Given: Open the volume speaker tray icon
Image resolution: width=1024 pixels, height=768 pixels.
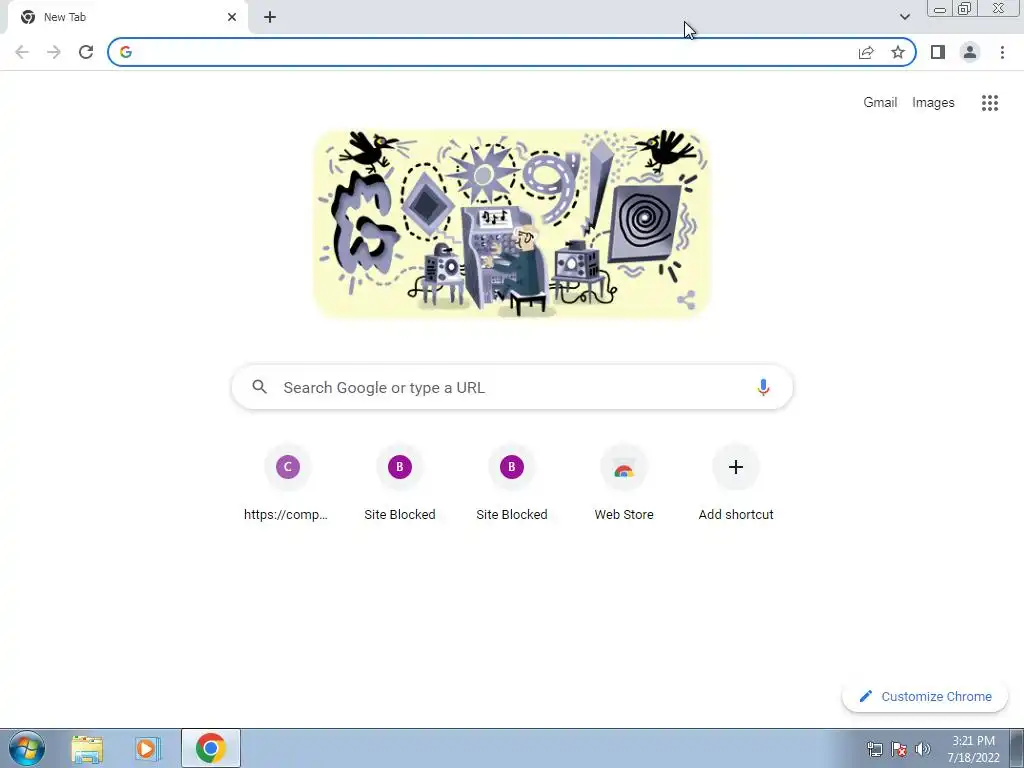Looking at the screenshot, I should [923, 749].
